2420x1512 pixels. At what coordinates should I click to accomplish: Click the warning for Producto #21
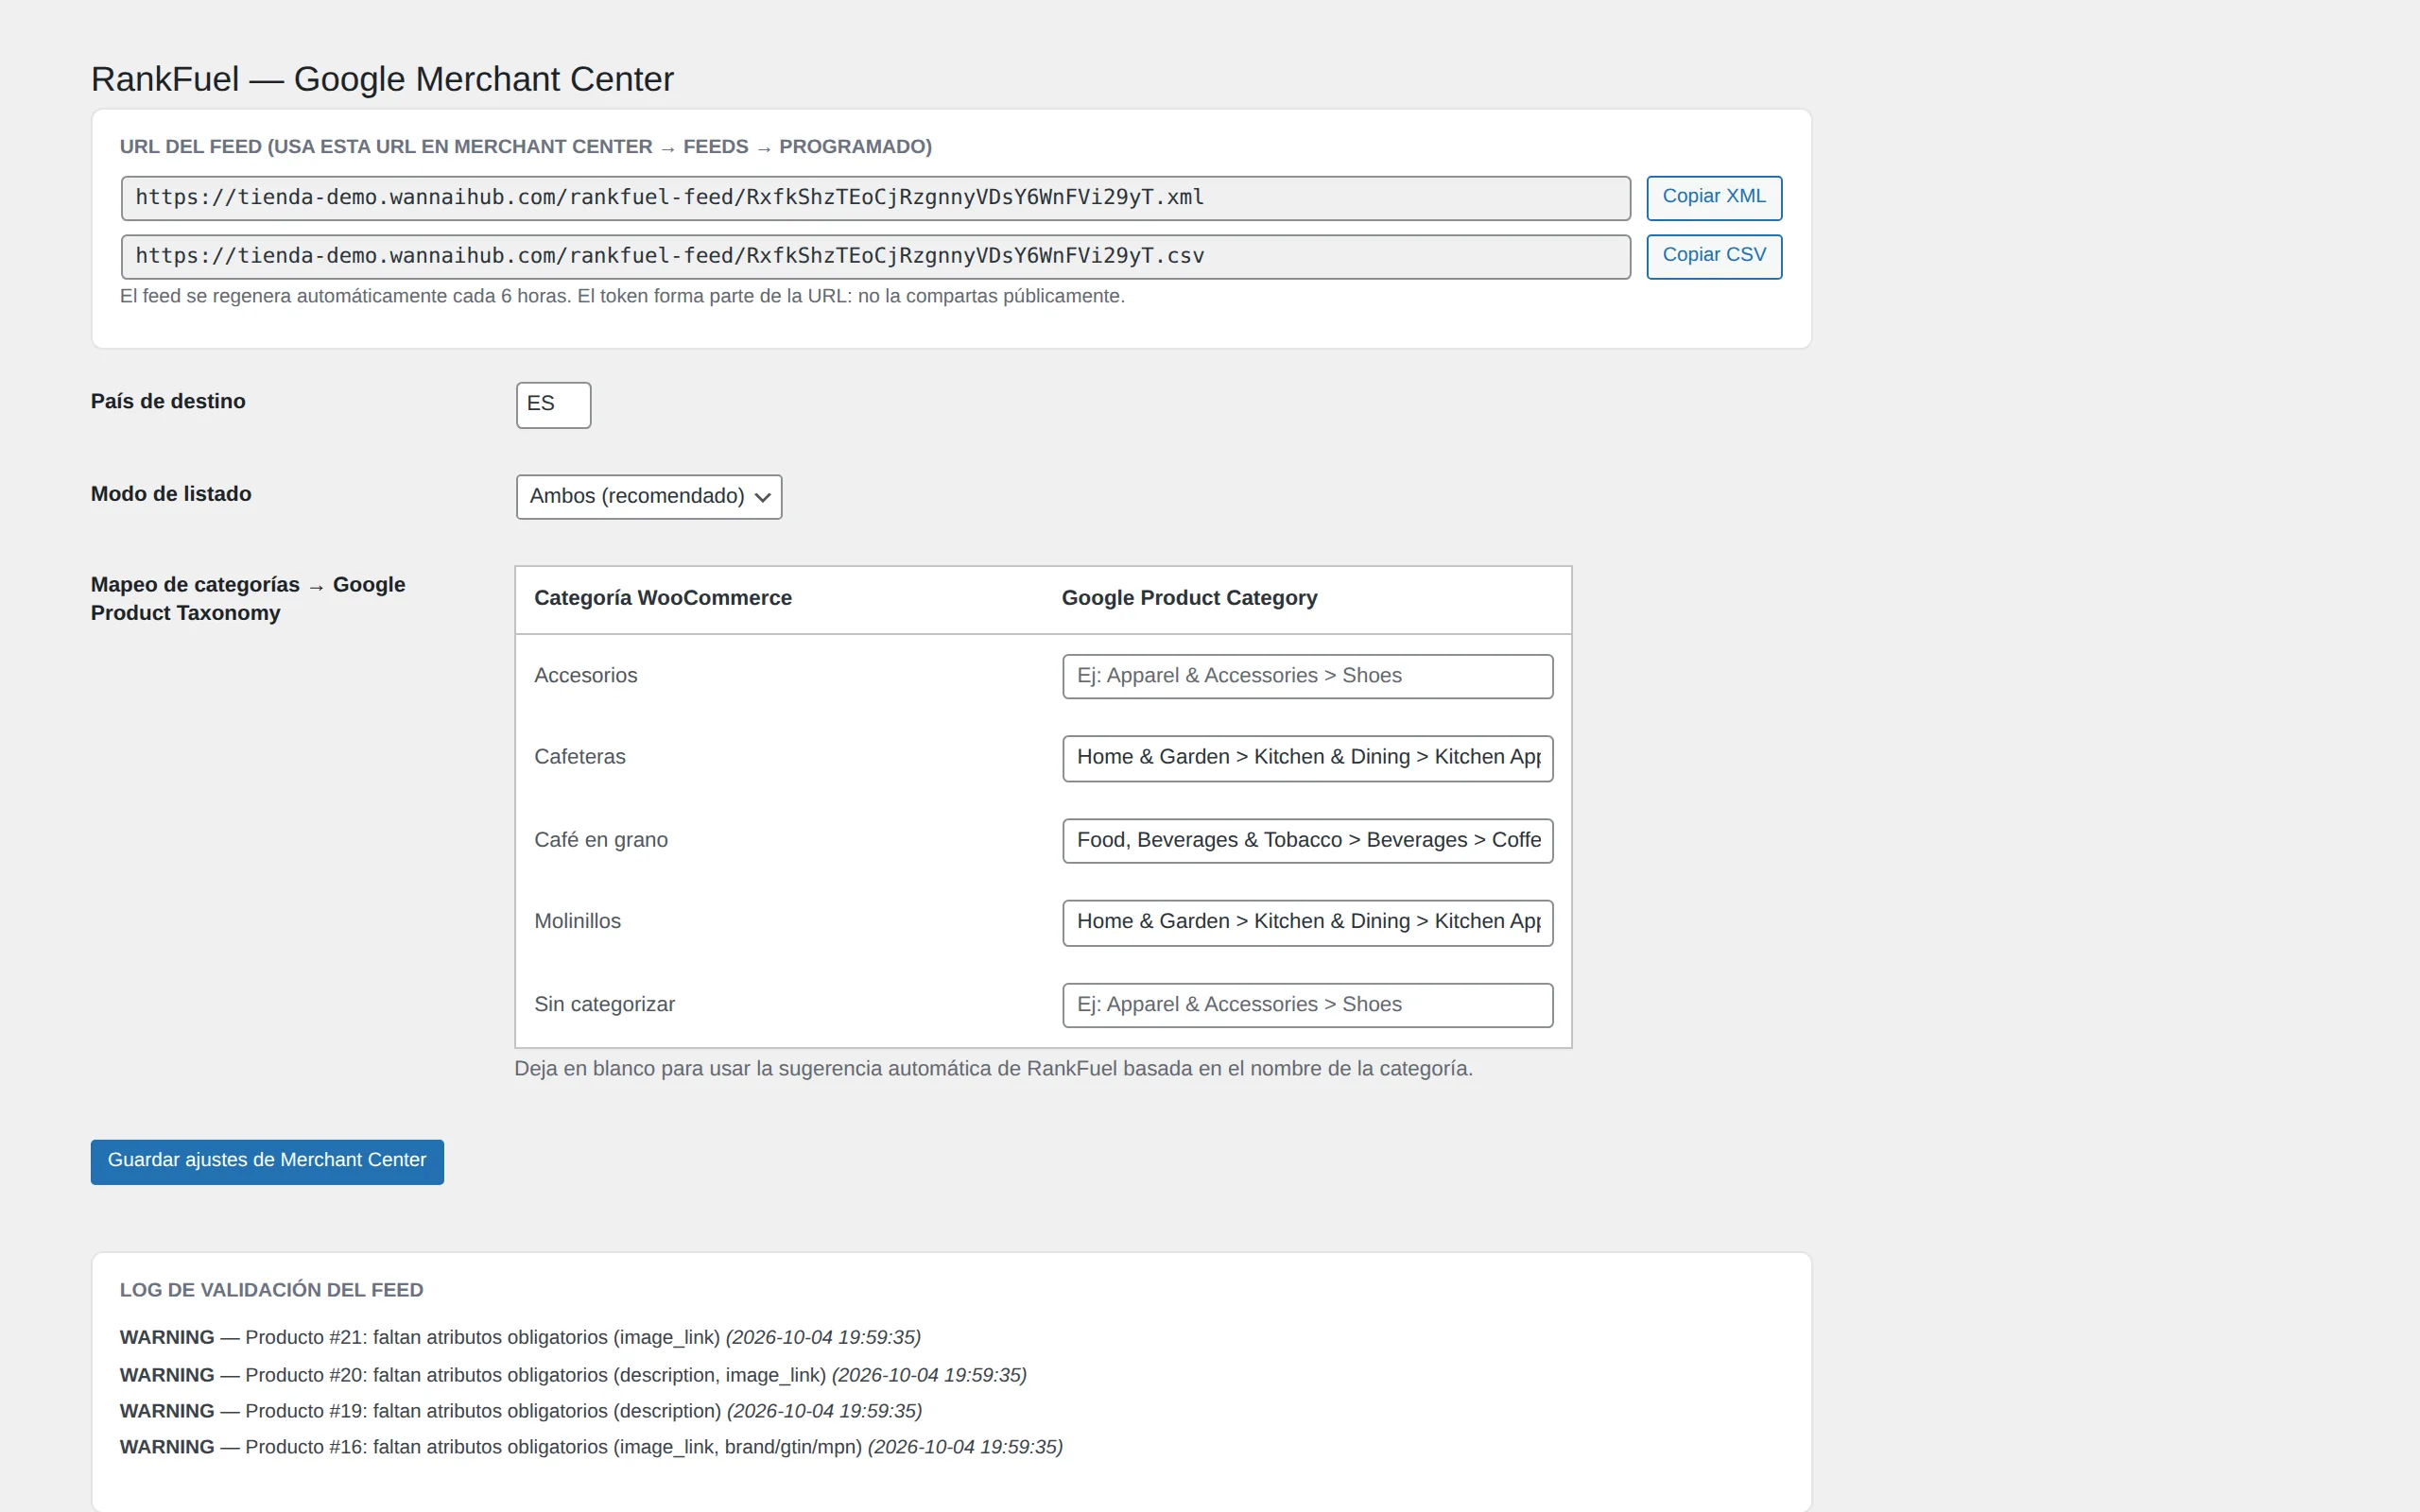pyautogui.click(x=520, y=1338)
